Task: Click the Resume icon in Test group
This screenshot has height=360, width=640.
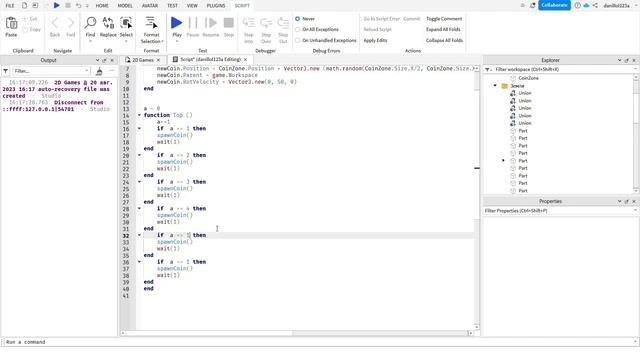Action: tap(211, 23)
